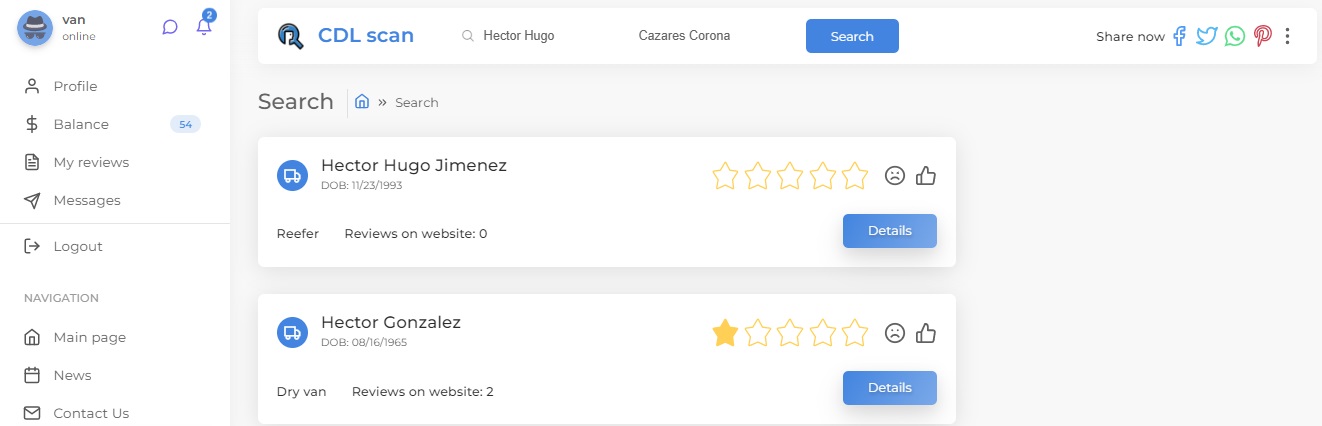Share via the Pinterest icon
The width and height of the screenshot is (1322, 426).
(1263, 36)
